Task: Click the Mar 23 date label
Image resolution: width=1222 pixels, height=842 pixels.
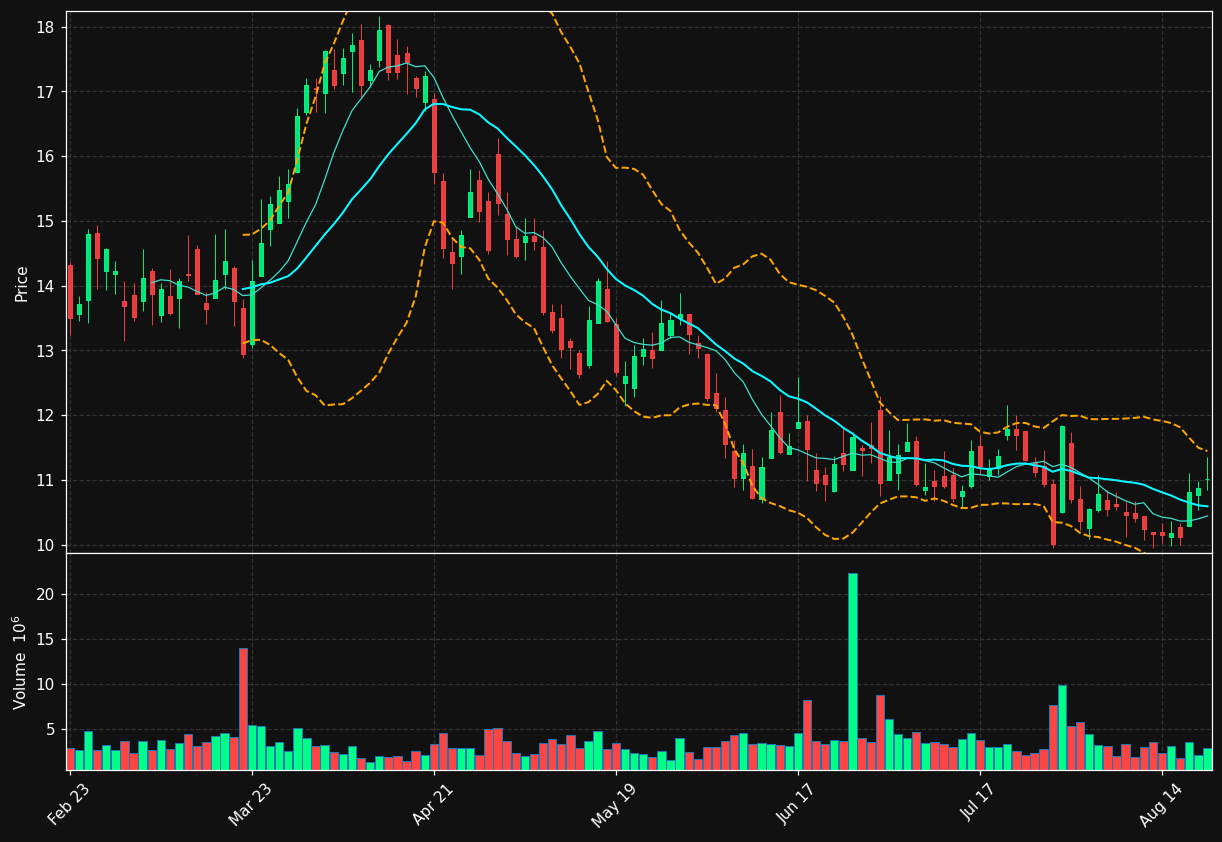Action: [x=250, y=806]
